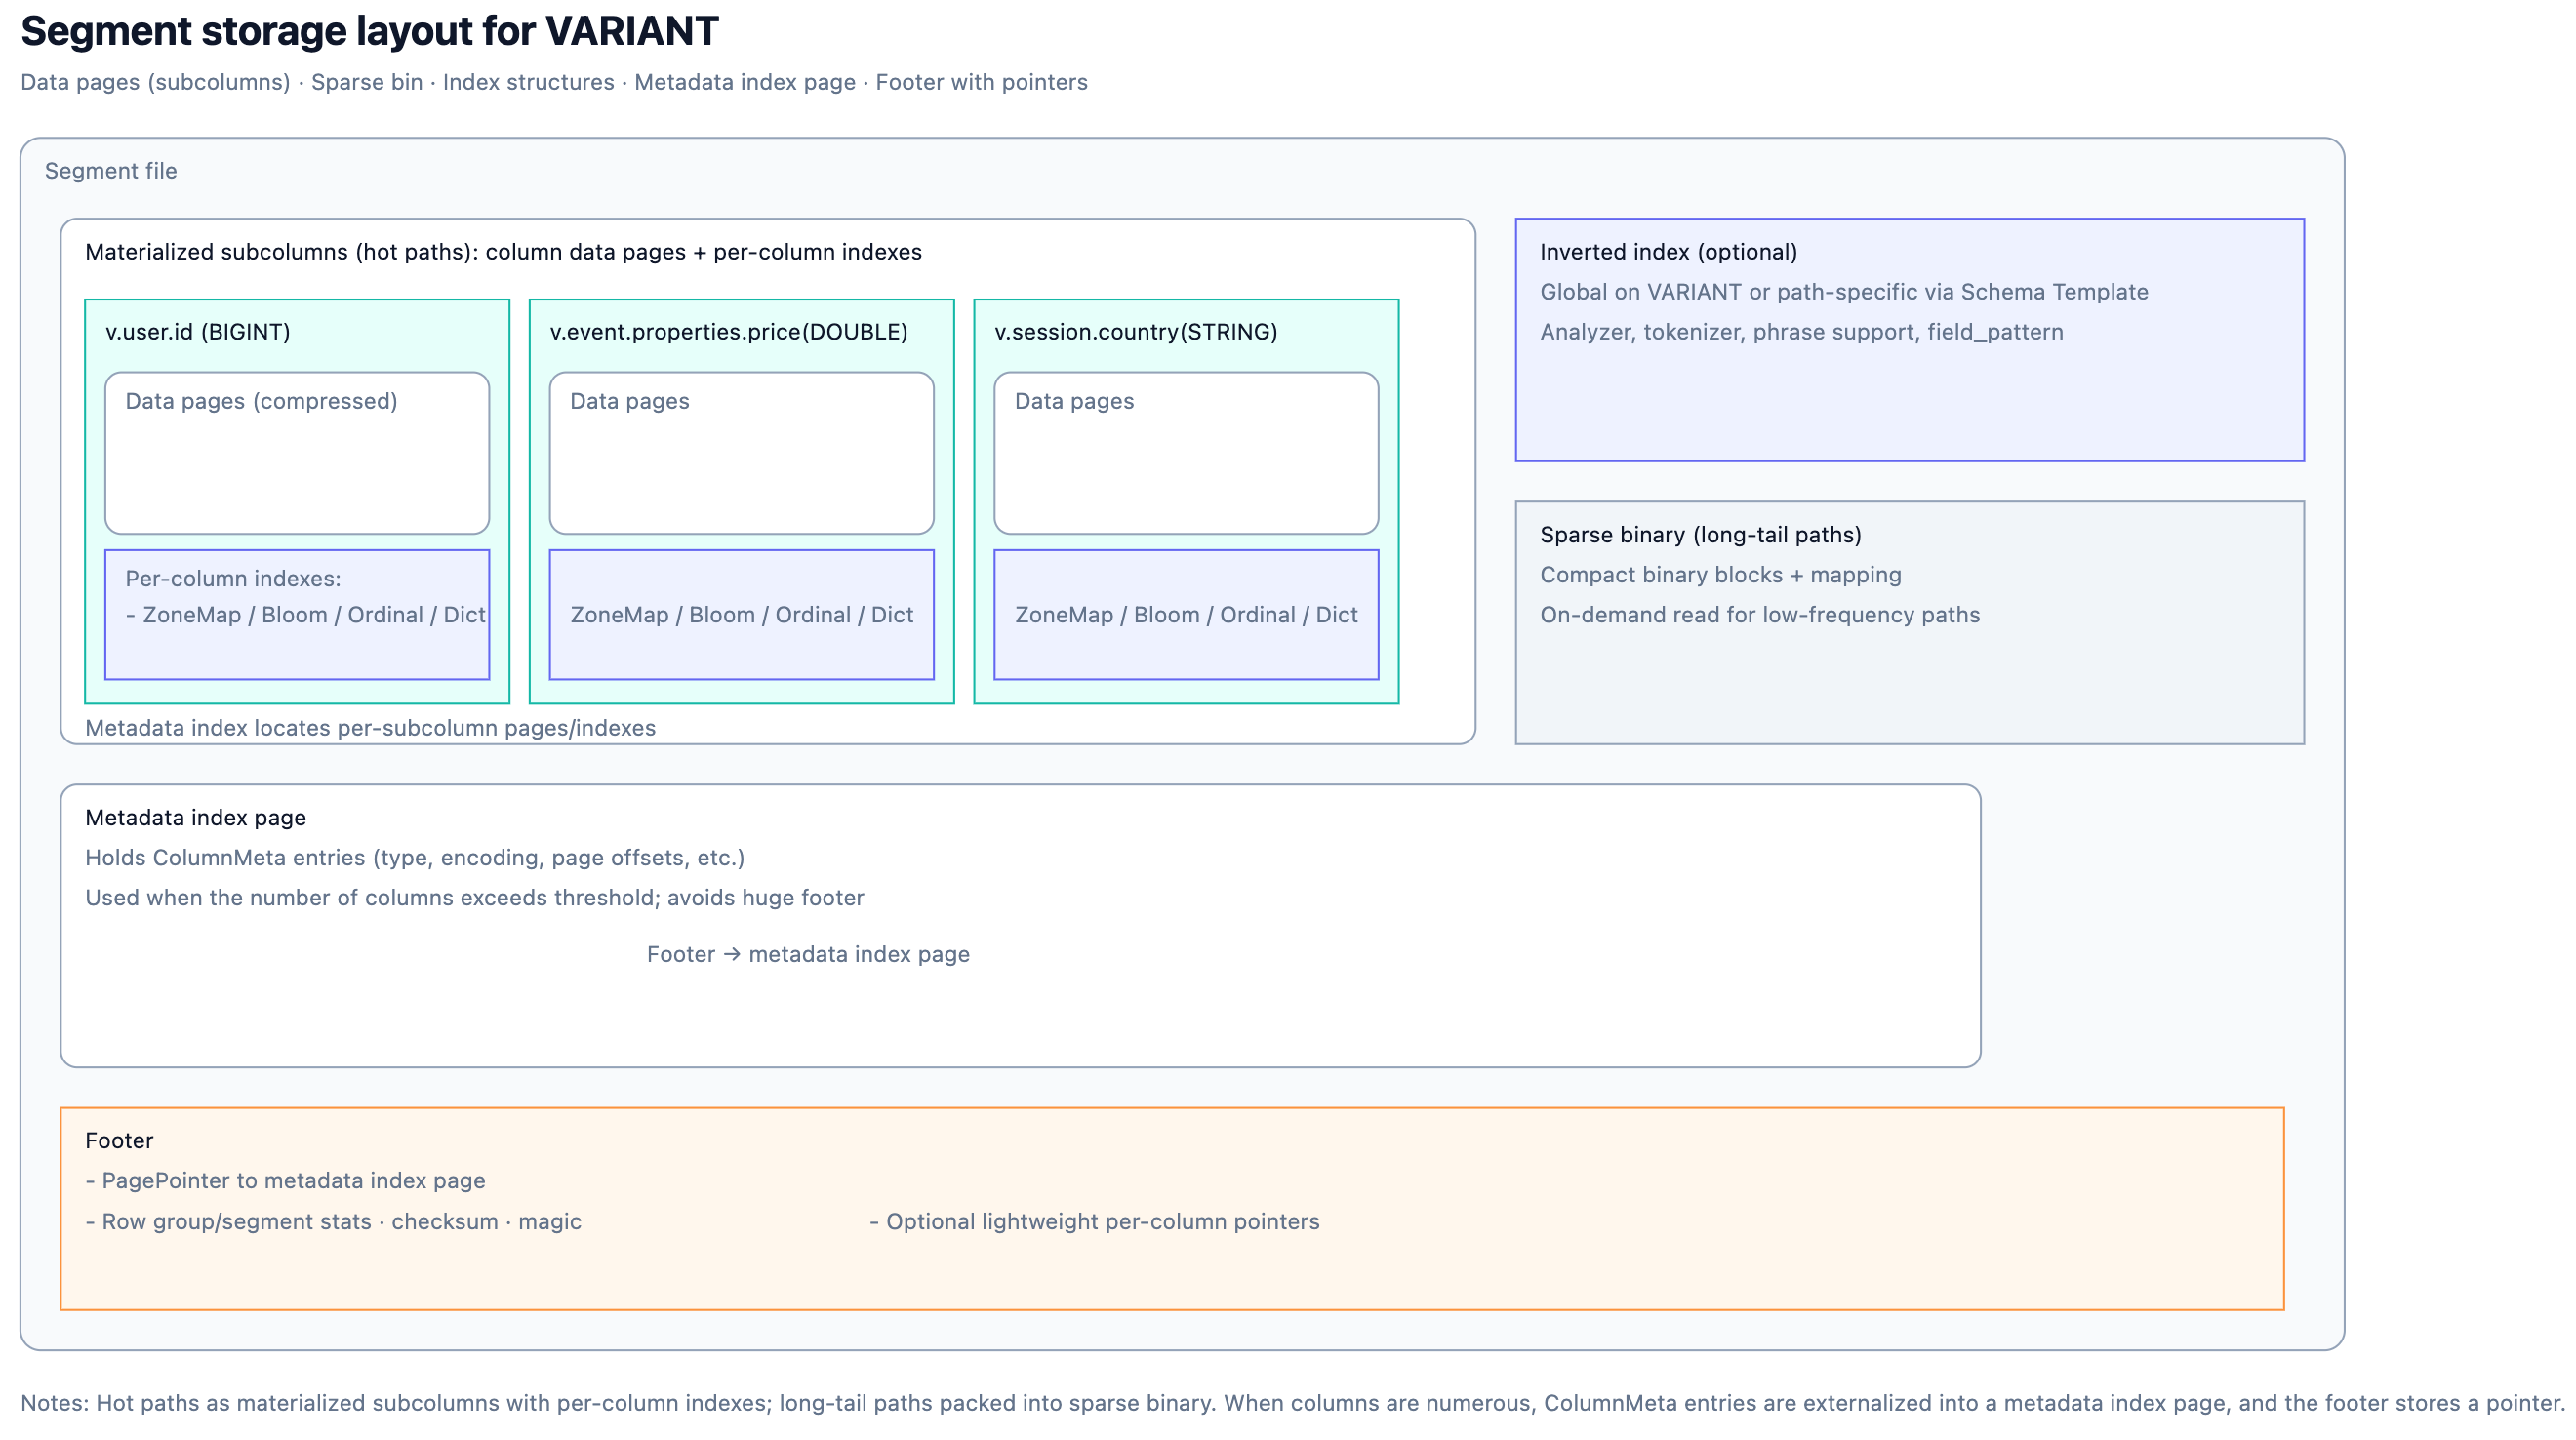This screenshot has width=2576, height=1440.
Task: Select the v.session.country(STRING) subcolumn
Action: (1186, 500)
